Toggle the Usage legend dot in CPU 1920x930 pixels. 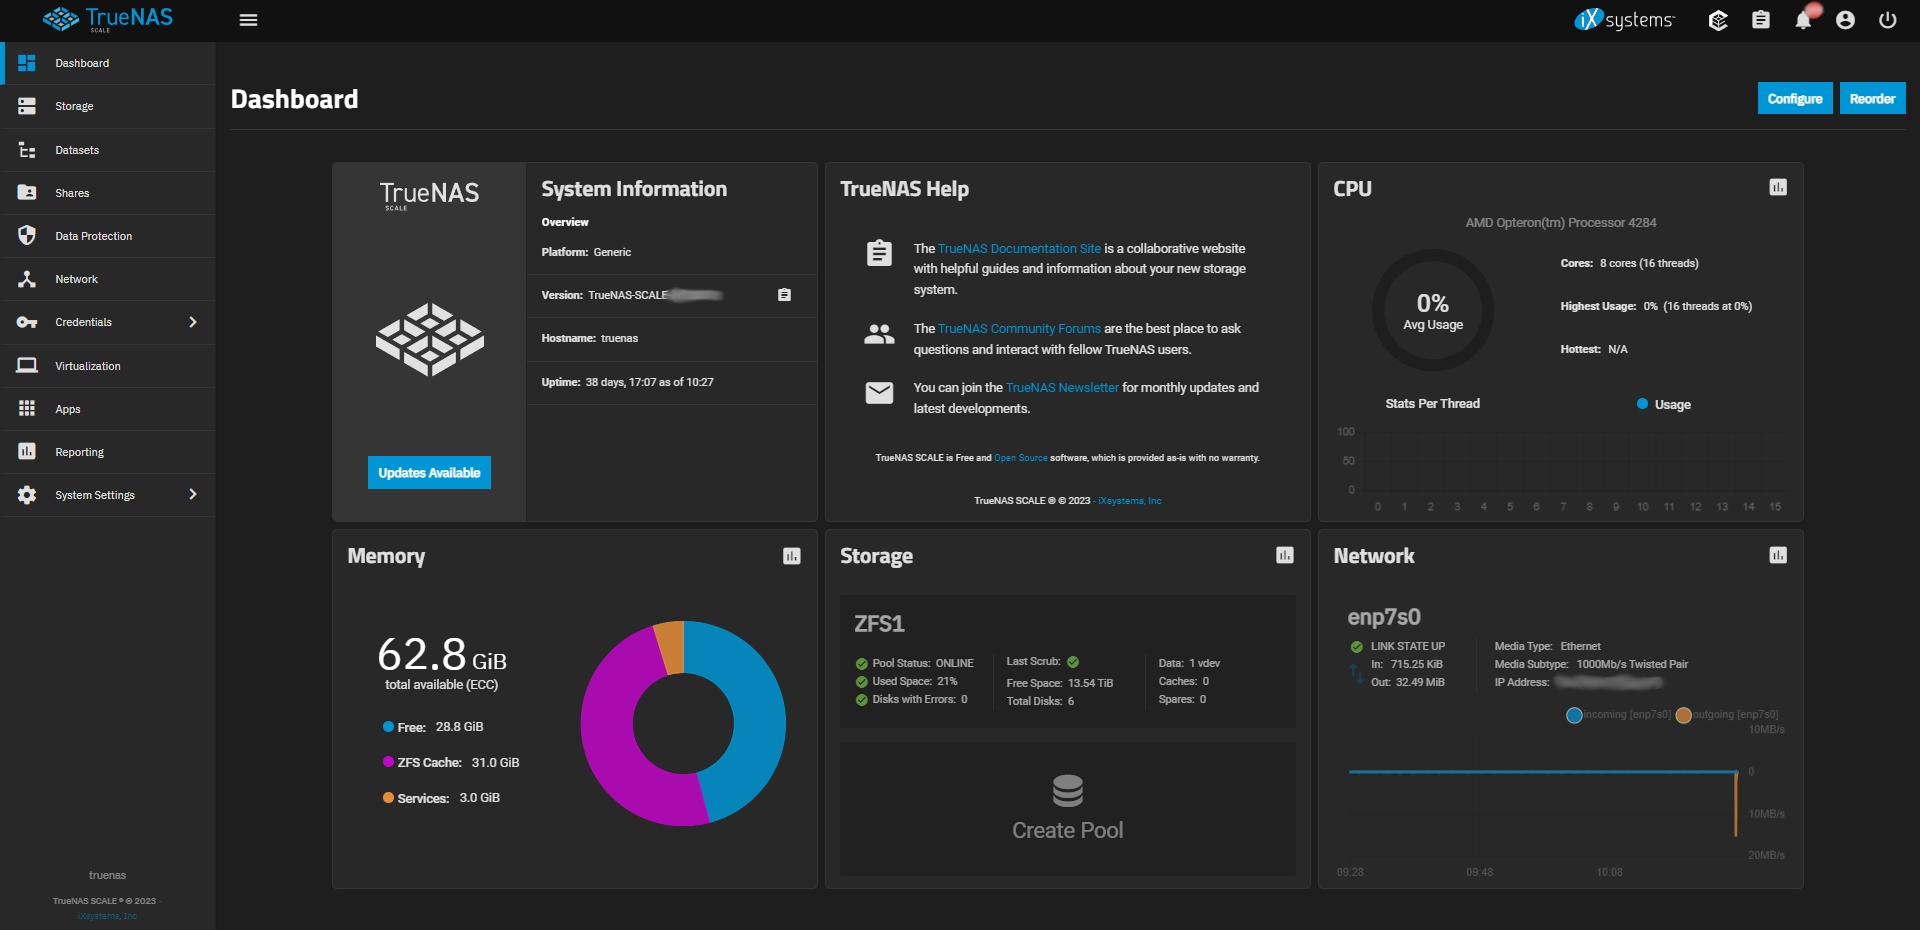[x=1642, y=404]
